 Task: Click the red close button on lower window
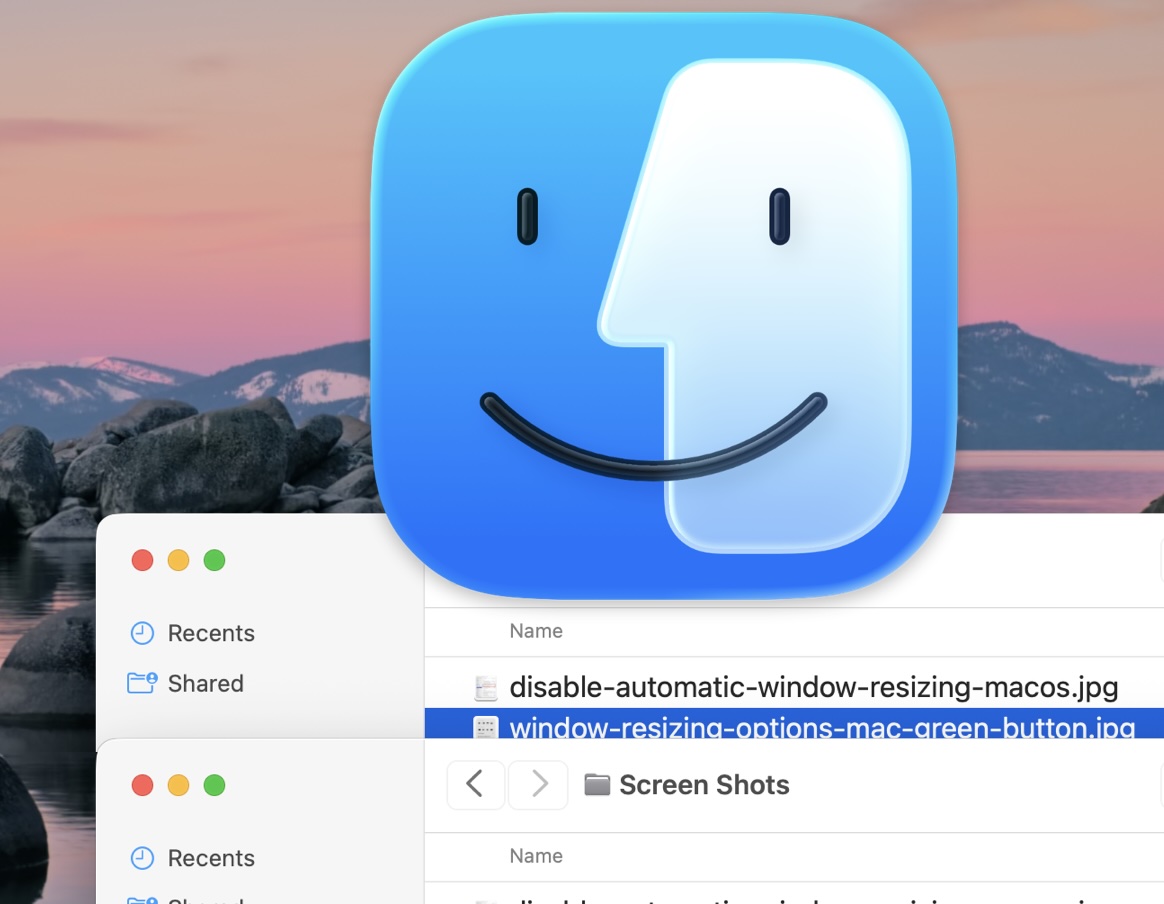pos(142,785)
